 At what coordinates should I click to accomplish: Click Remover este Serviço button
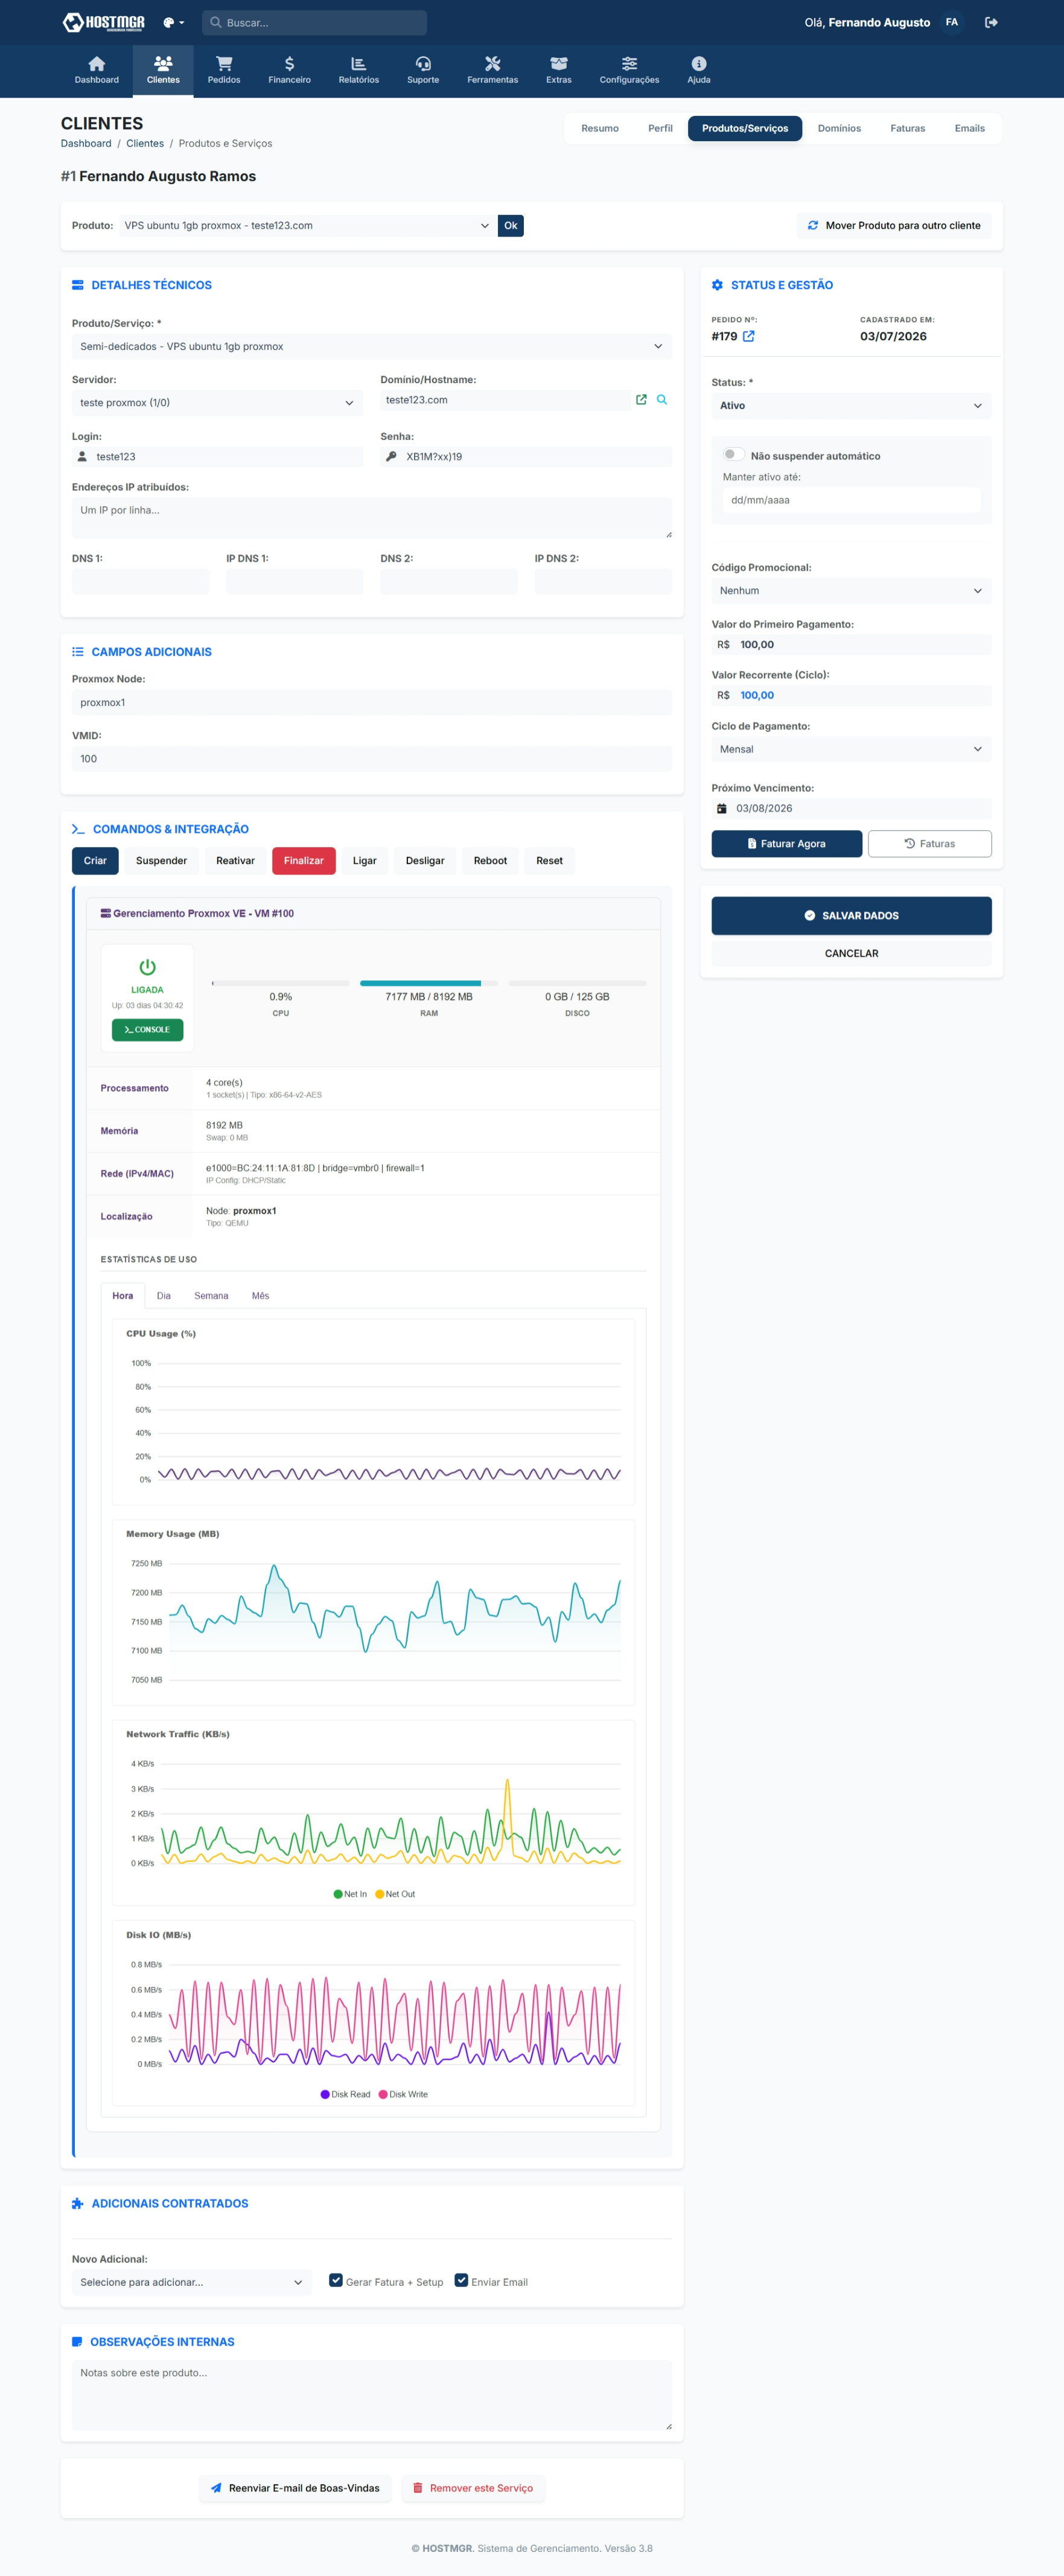473,2487
